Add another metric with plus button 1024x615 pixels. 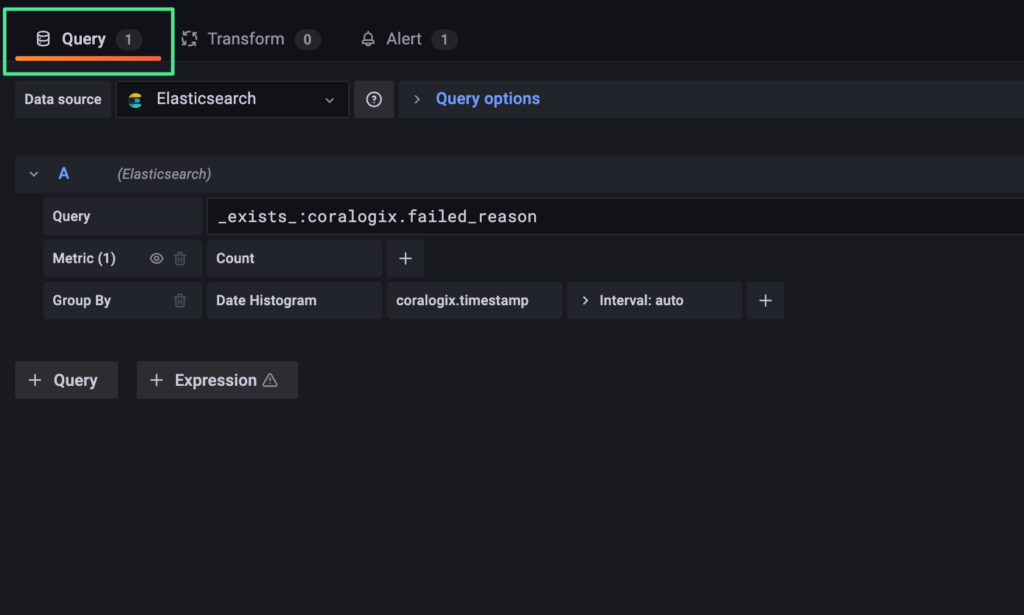(x=406, y=259)
